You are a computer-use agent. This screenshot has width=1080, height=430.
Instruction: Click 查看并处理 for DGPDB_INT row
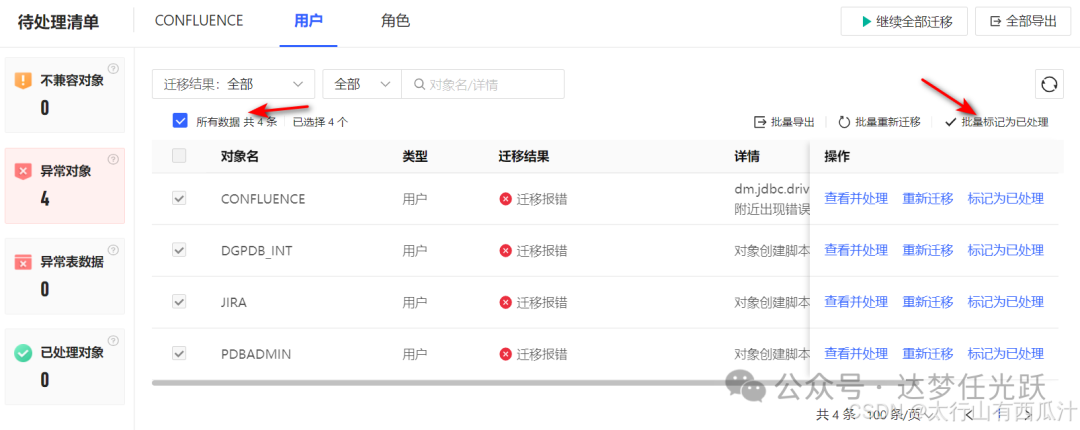[856, 251]
